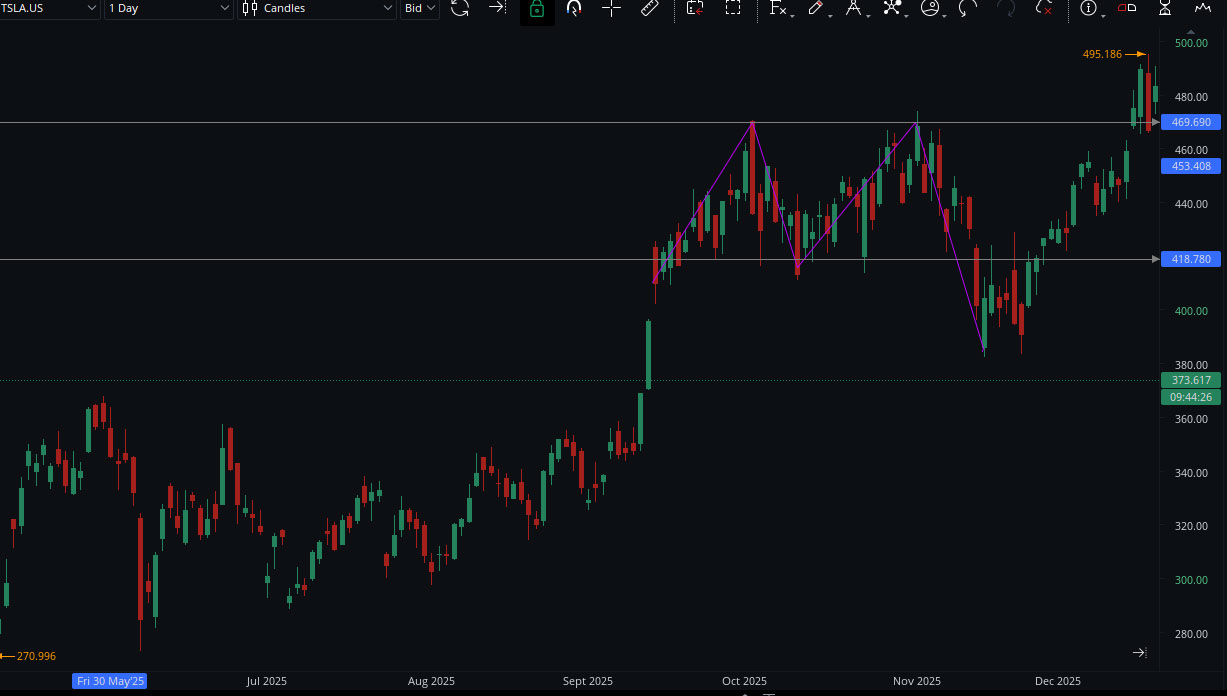The image size is (1227, 696).
Task: Open the 1 Day timeframe dropdown
Action: tap(168, 8)
